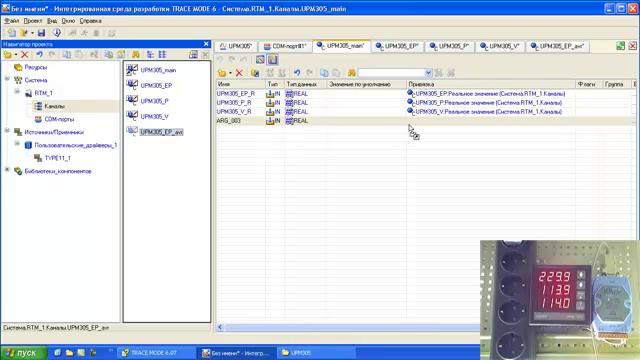The image size is (640, 360).
Task: Click horizontal scrollbar left arrow under table
Action: tap(220, 327)
